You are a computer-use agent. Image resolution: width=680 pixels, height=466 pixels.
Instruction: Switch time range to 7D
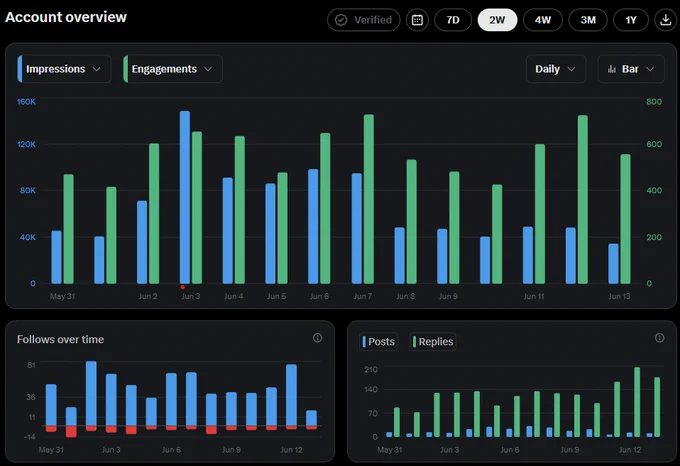point(453,20)
